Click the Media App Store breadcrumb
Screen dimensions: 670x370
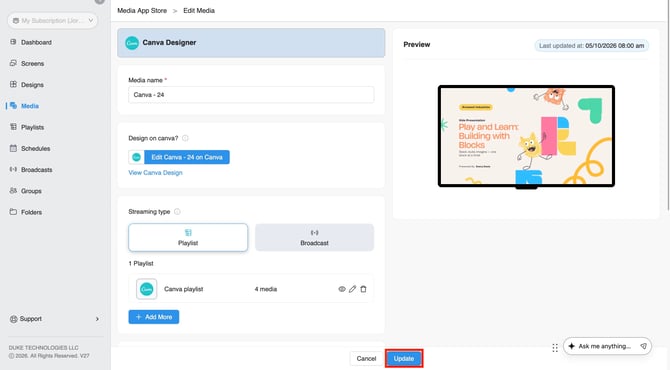(x=142, y=11)
